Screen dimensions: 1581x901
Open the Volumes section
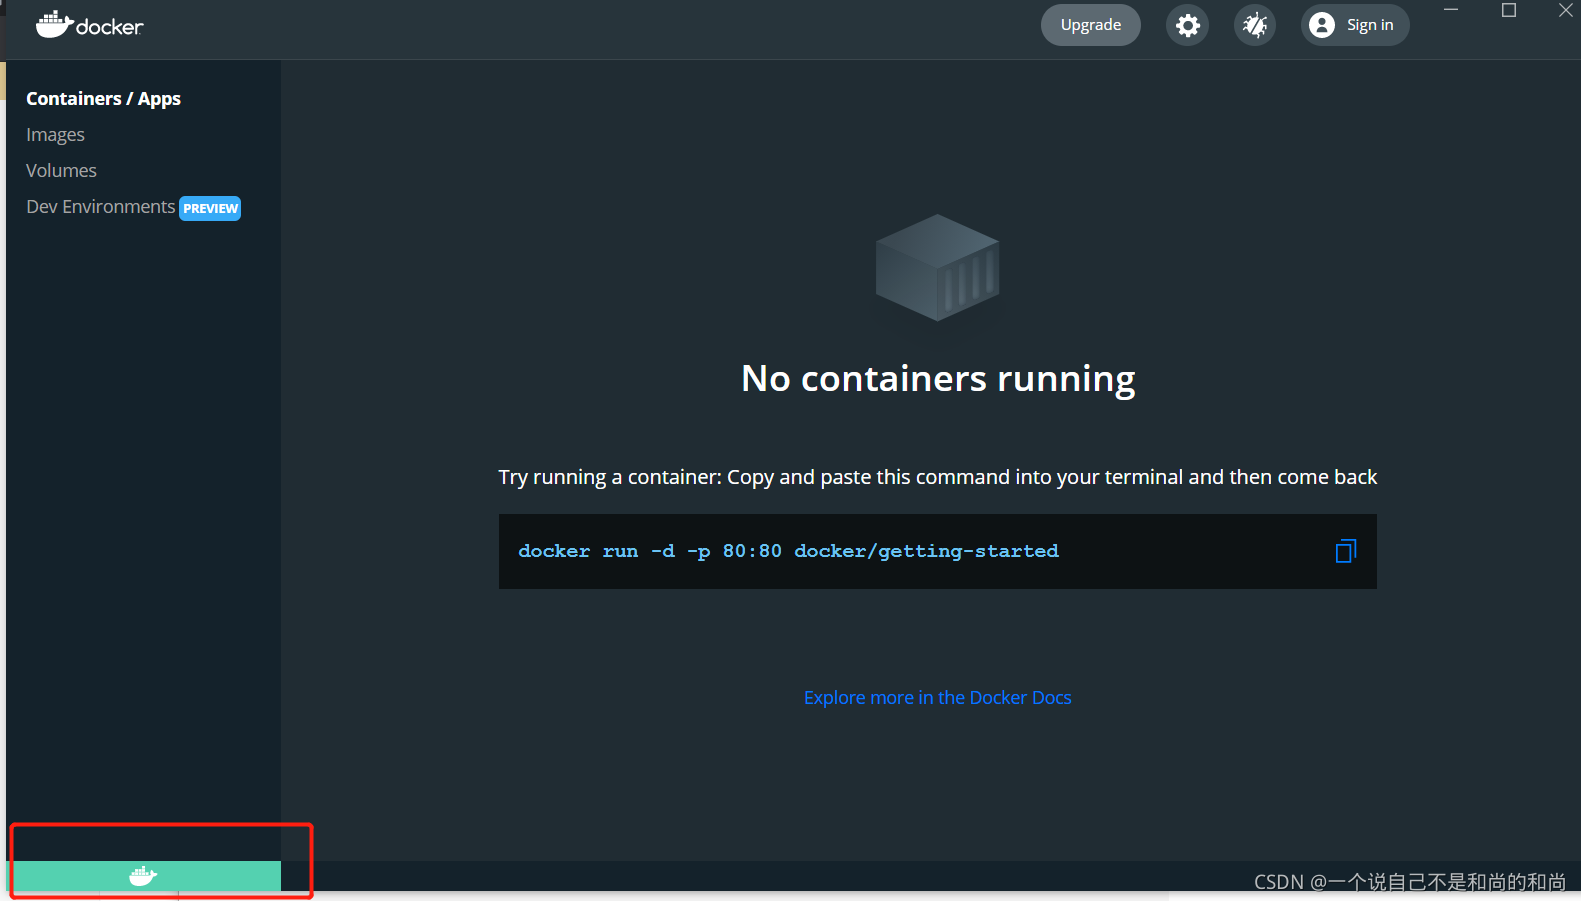click(61, 170)
